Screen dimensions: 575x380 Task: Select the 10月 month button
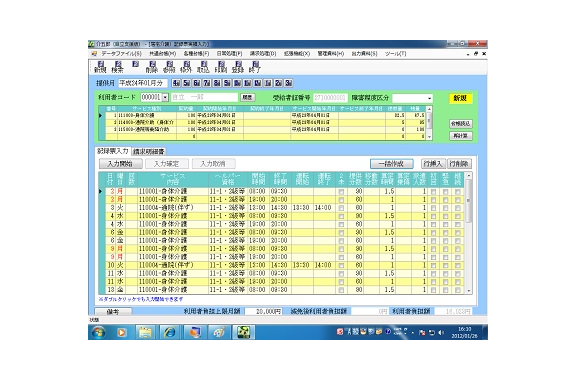point(238,83)
